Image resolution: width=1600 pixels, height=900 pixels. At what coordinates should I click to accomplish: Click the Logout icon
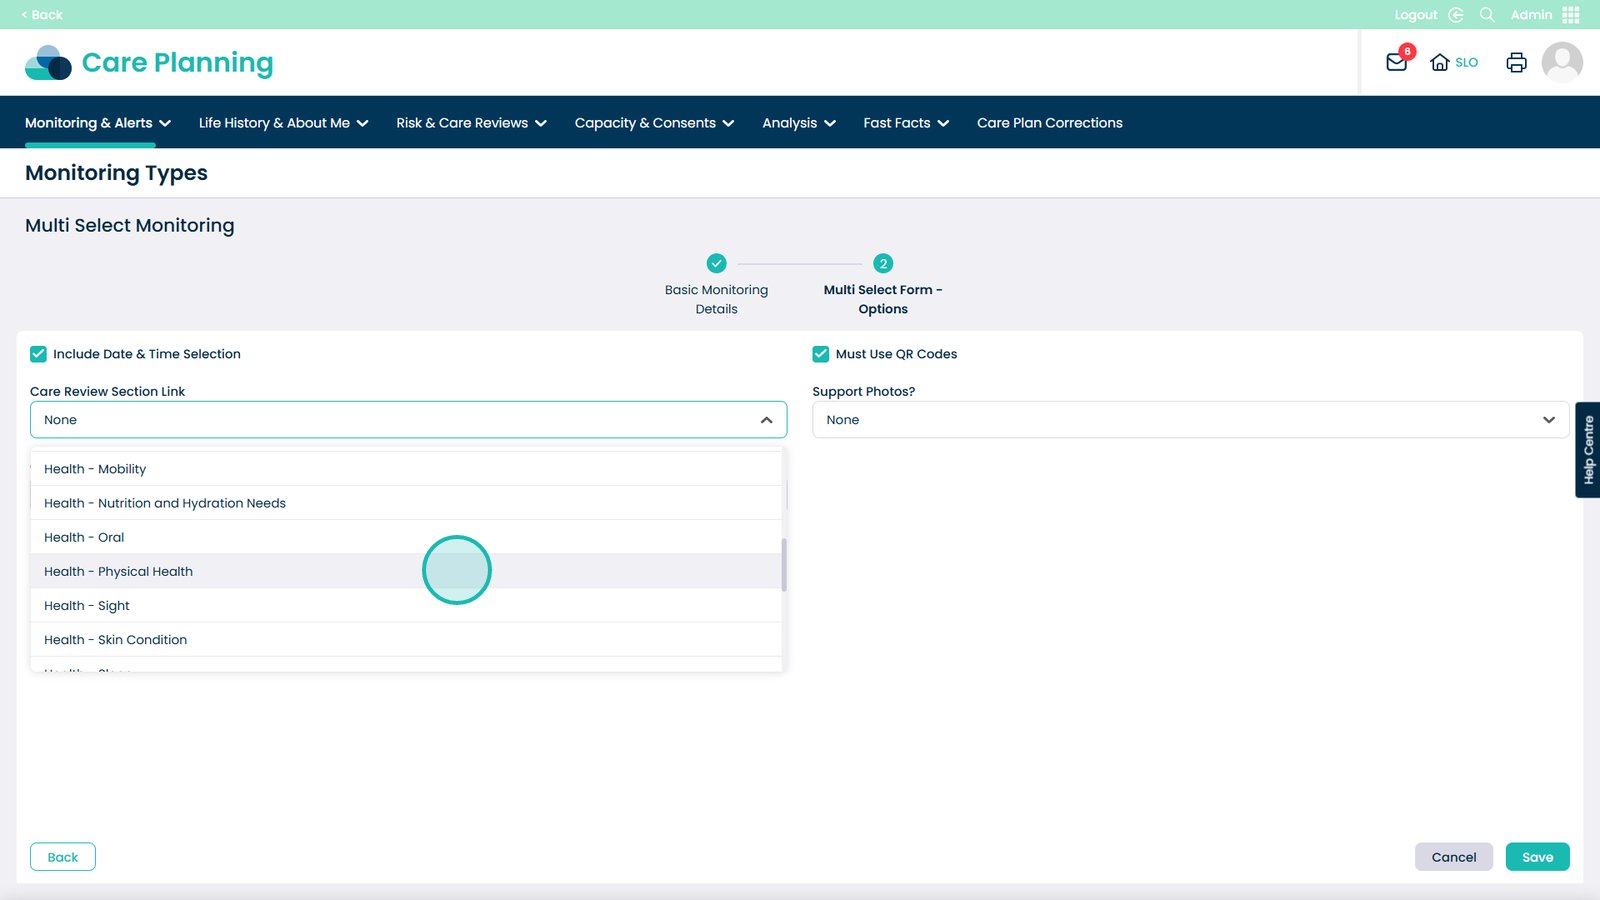pos(1456,15)
